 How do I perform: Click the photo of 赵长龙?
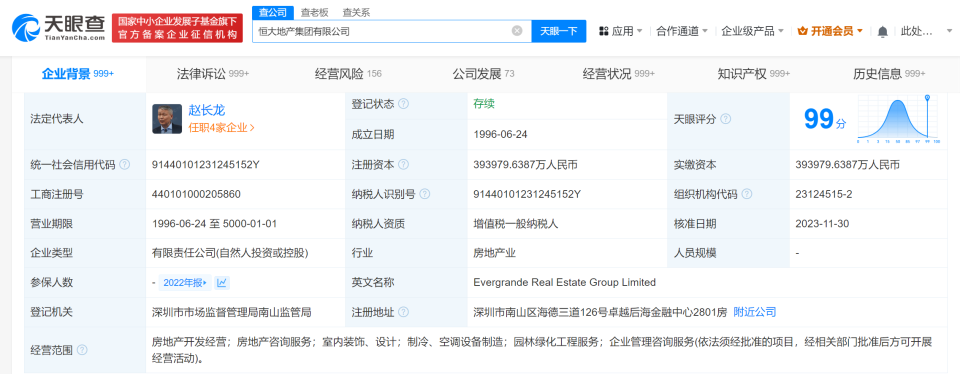coord(167,119)
